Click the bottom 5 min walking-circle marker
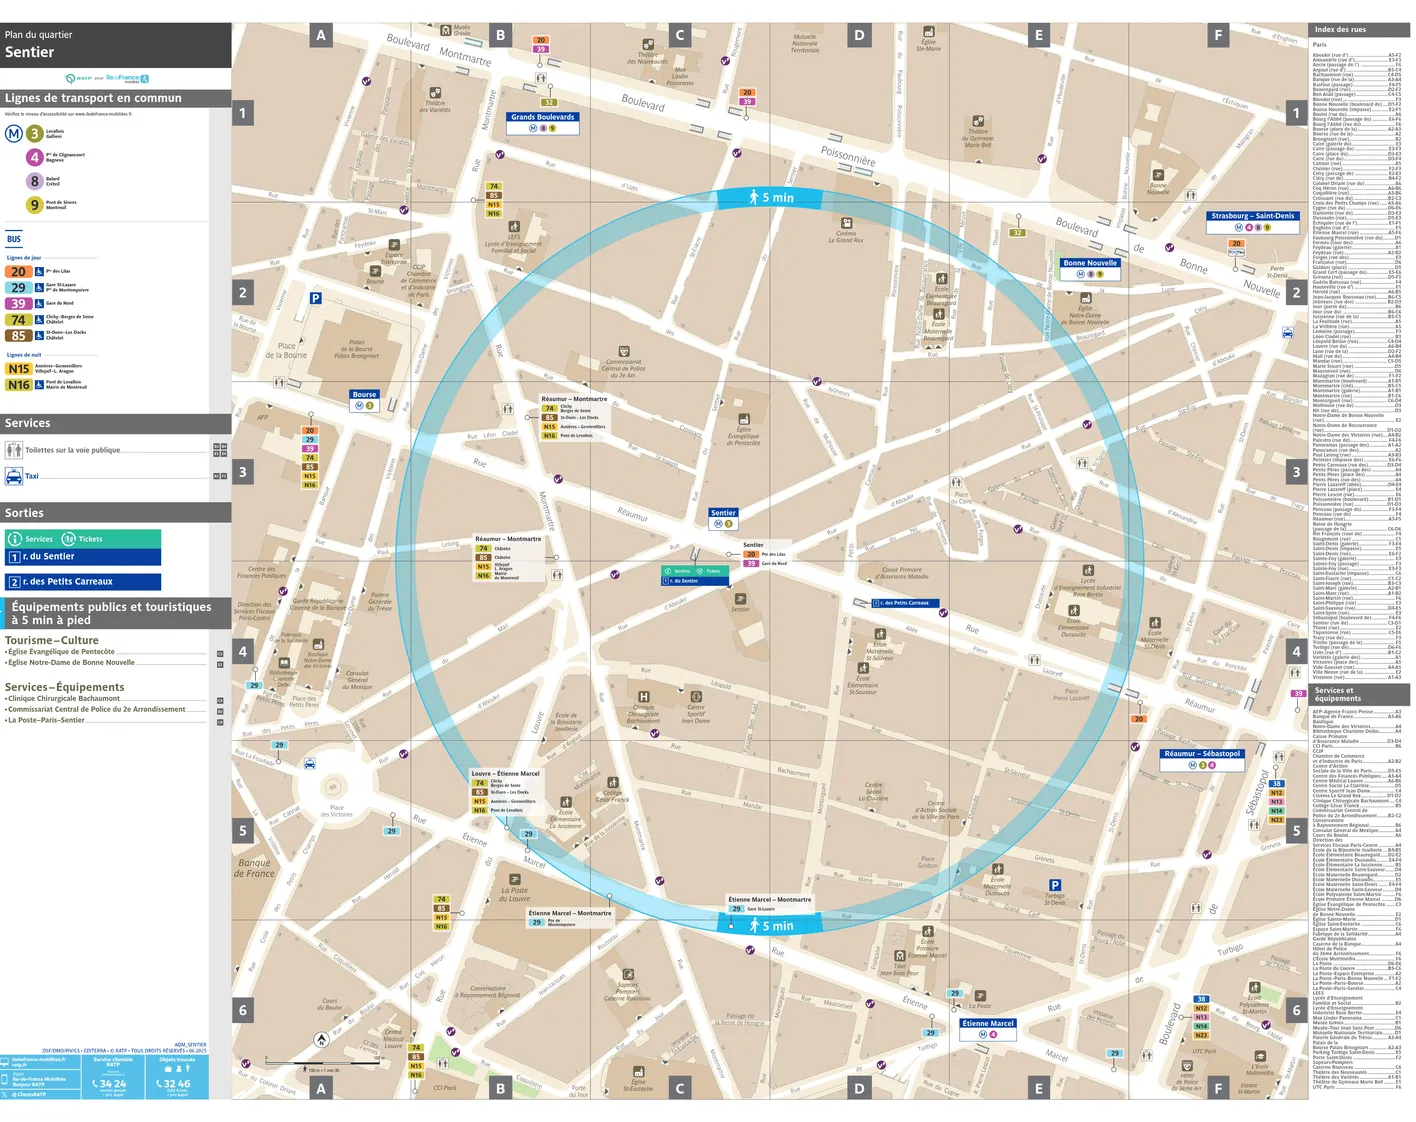1416x1122 pixels. tap(771, 926)
